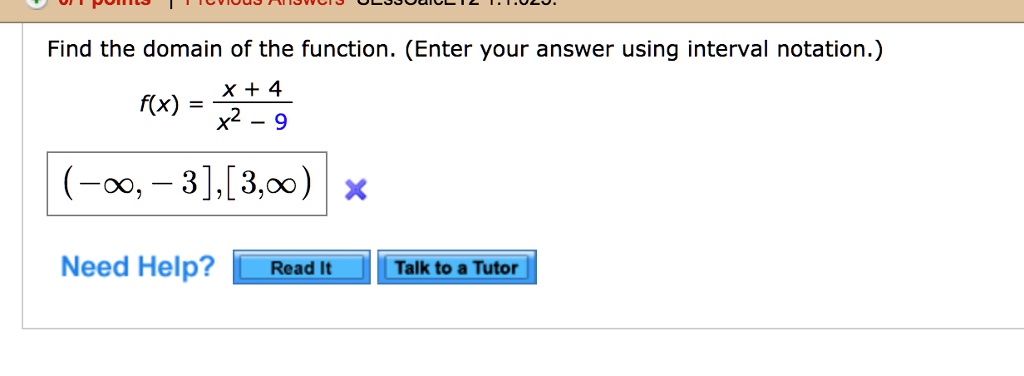
Task: Click the comma between the two intervals
Action: coord(219,191)
